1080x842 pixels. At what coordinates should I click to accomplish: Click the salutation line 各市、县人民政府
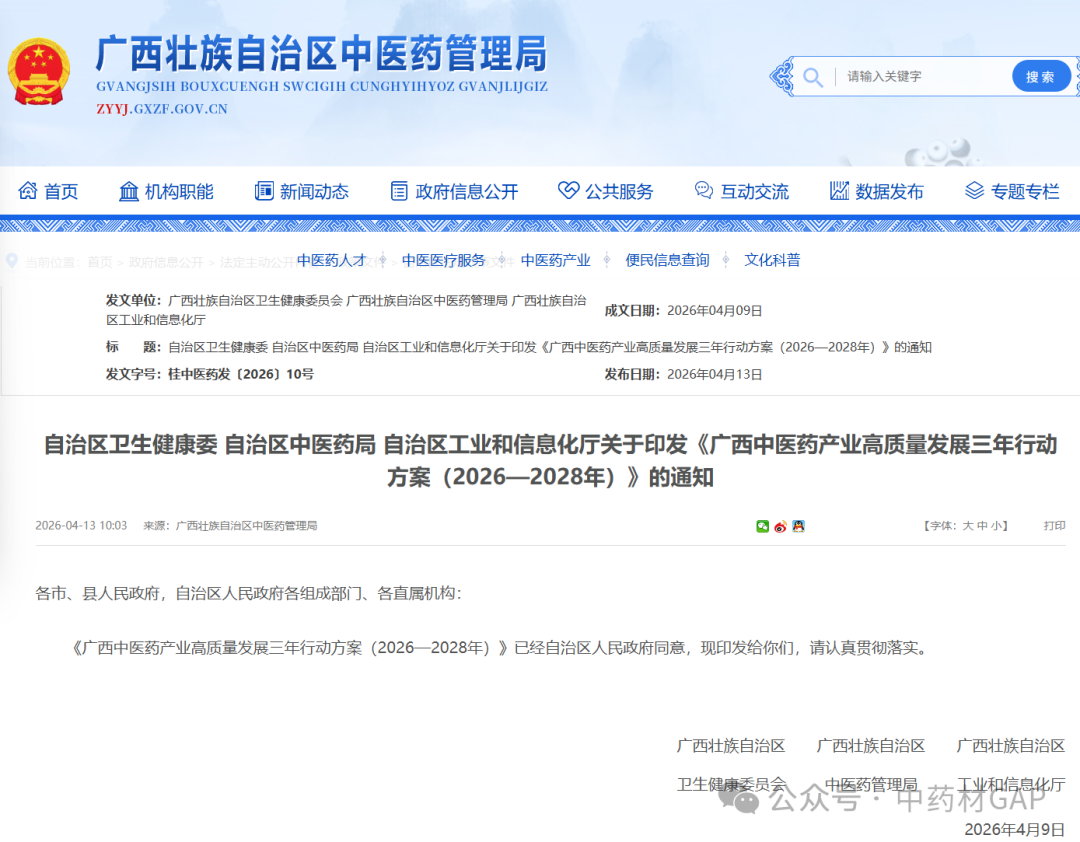[x=249, y=593]
